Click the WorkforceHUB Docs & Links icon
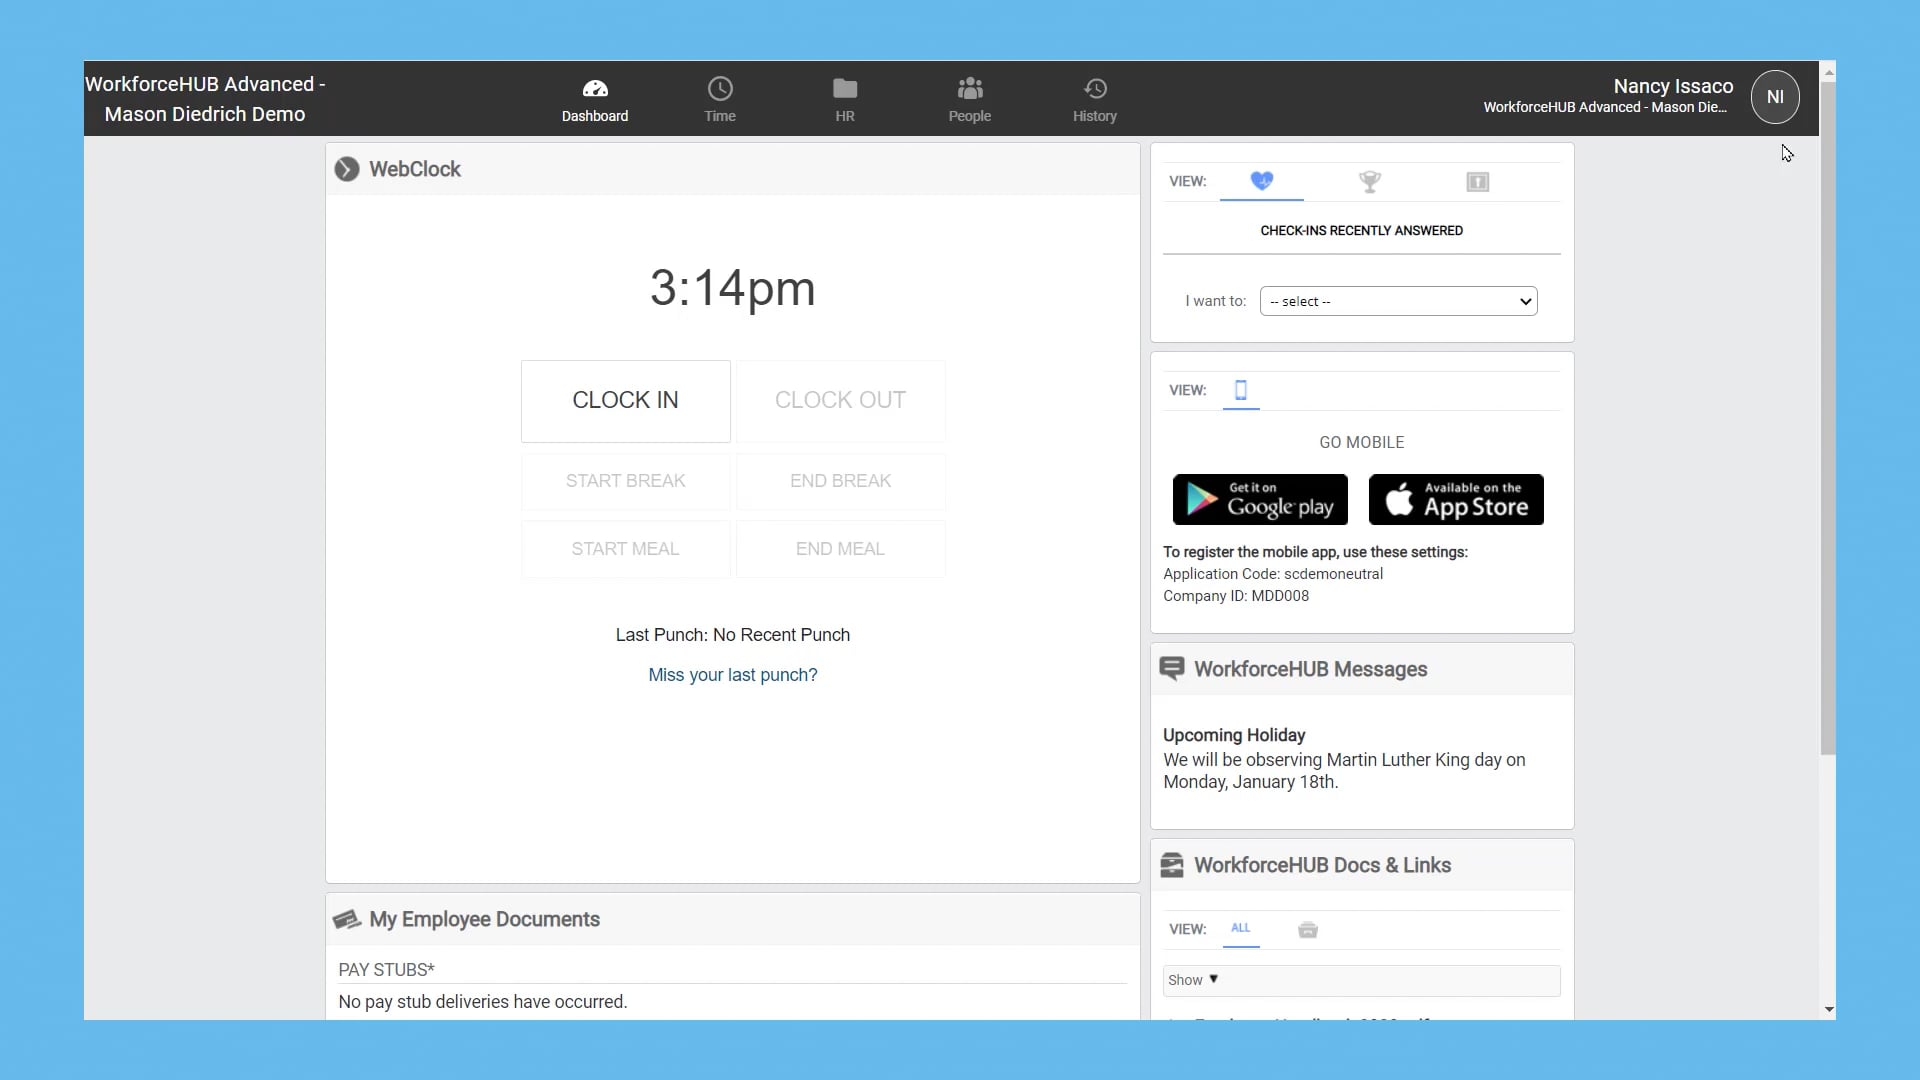This screenshot has width=1920, height=1080. point(1172,864)
